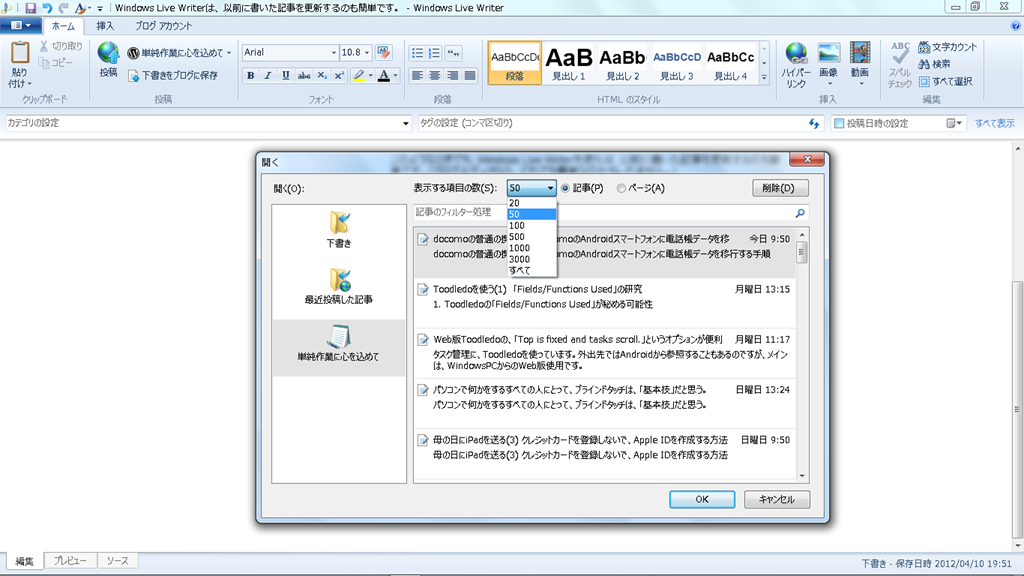Expand the HTML styles gallery
This screenshot has height=576, width=1024.
point(764,78)
